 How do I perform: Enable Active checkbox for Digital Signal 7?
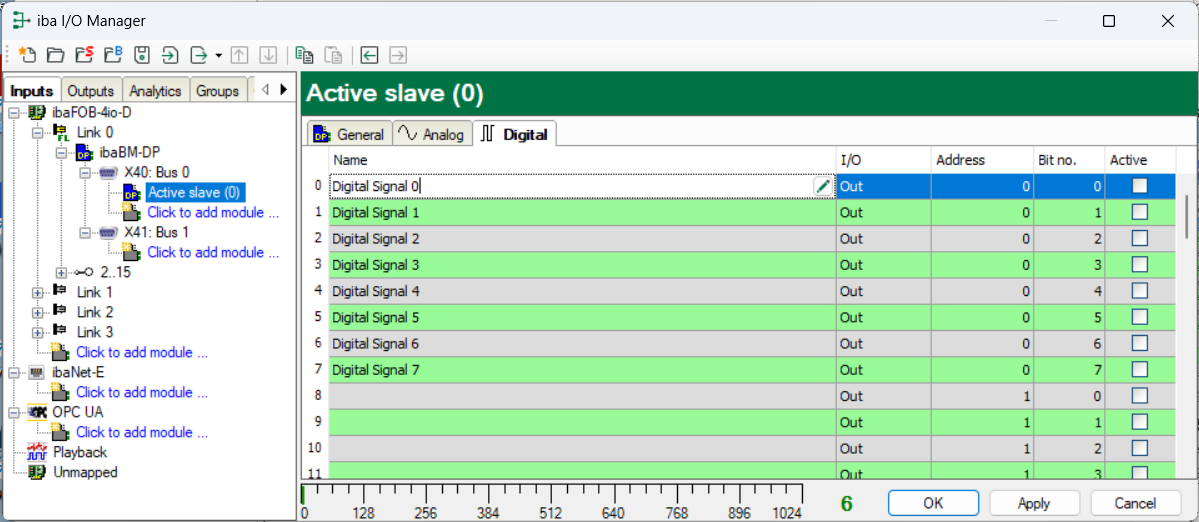point(1139,369)
